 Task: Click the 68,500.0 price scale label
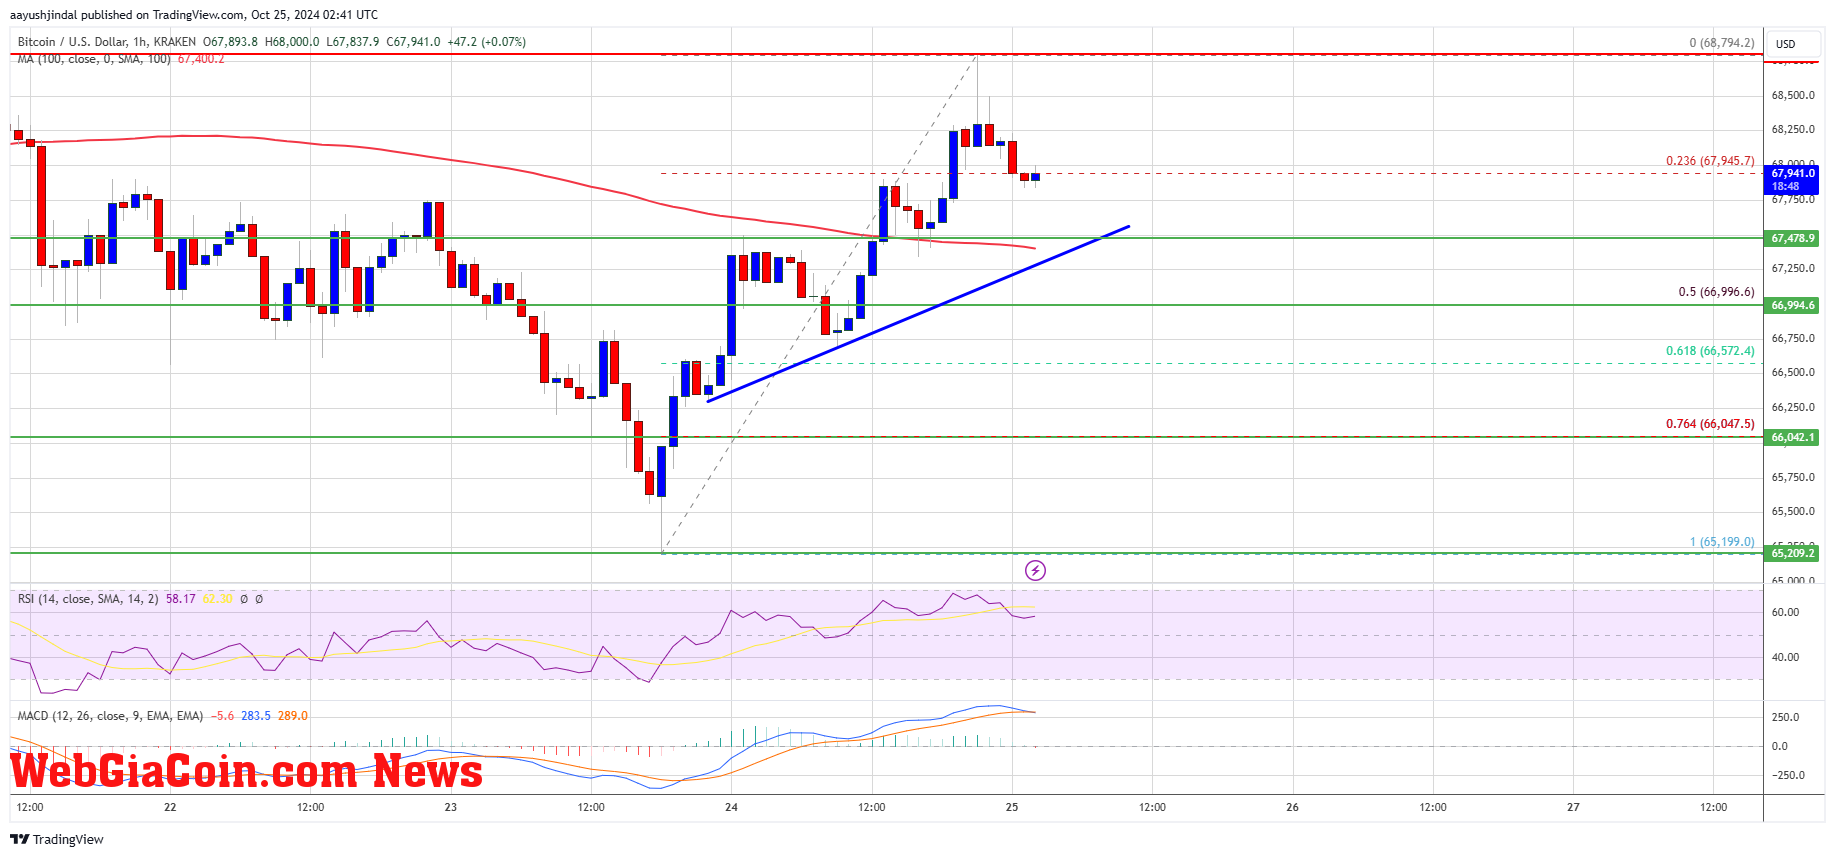pyautogui.click(x=1793, y=96)
